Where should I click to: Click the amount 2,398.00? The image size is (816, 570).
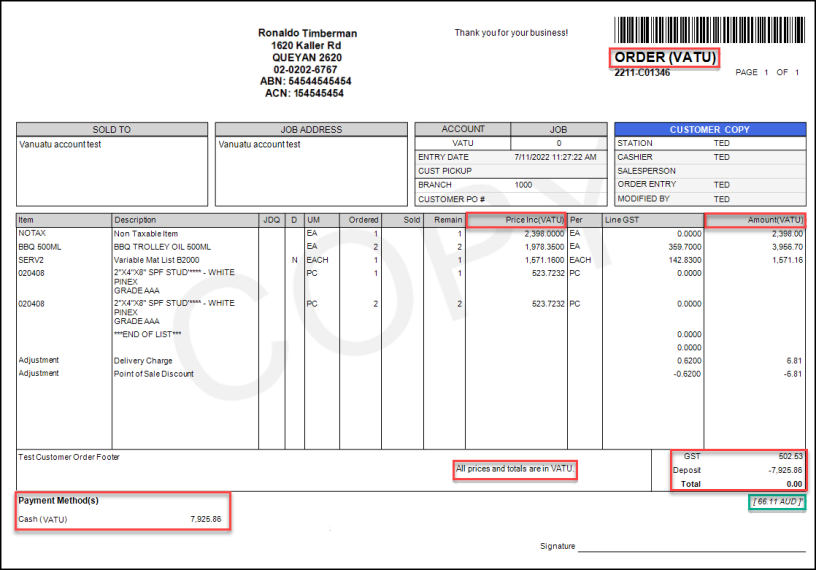787,234
